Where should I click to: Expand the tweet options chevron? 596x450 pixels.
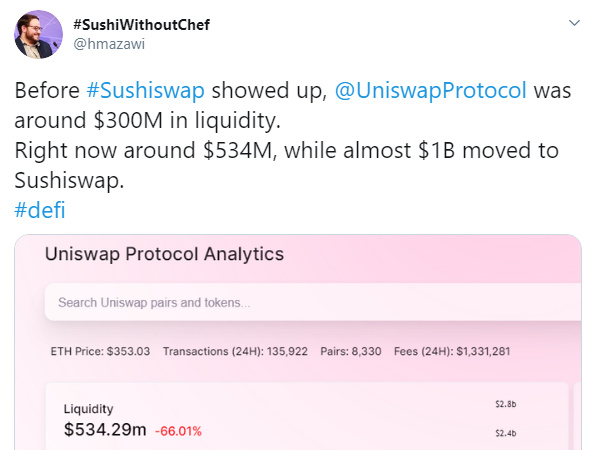point(574,23)
